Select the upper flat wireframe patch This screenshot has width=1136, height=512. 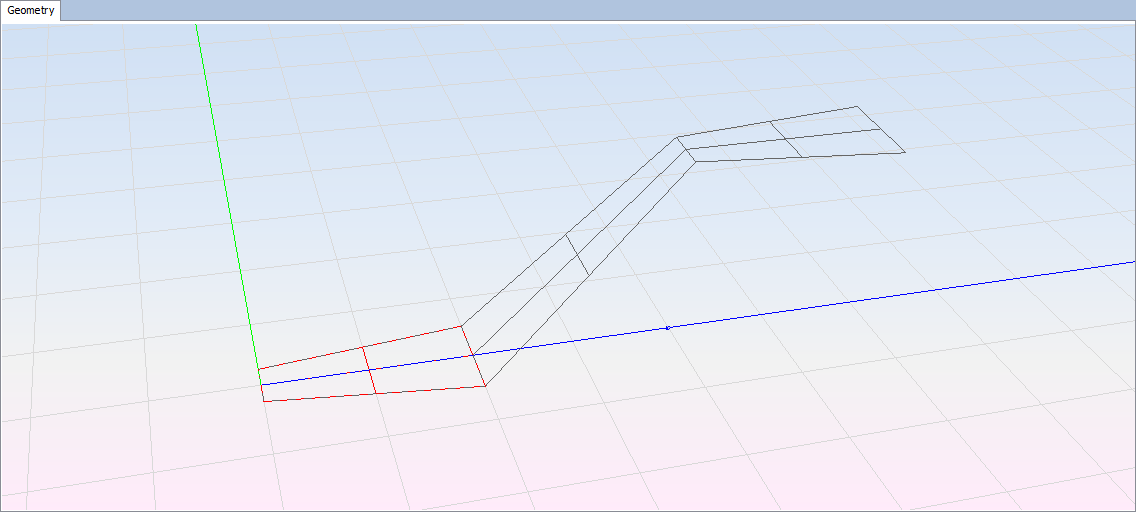click(x=790, y=133)
